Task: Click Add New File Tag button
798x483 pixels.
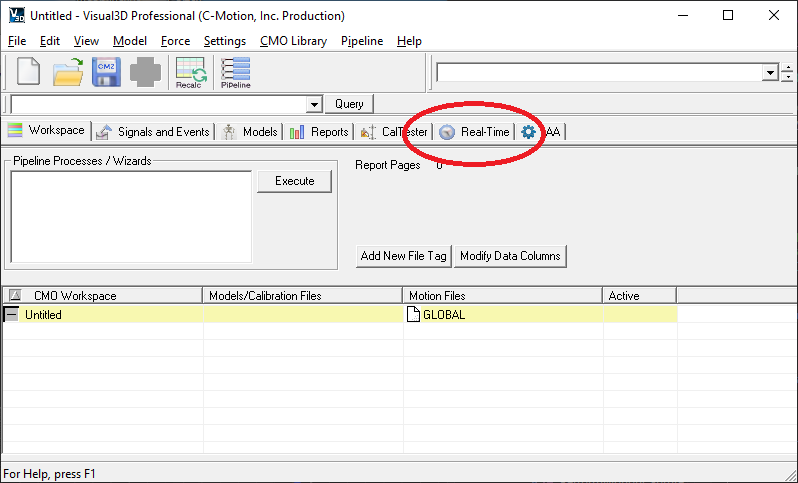Action: pos(404,256)
